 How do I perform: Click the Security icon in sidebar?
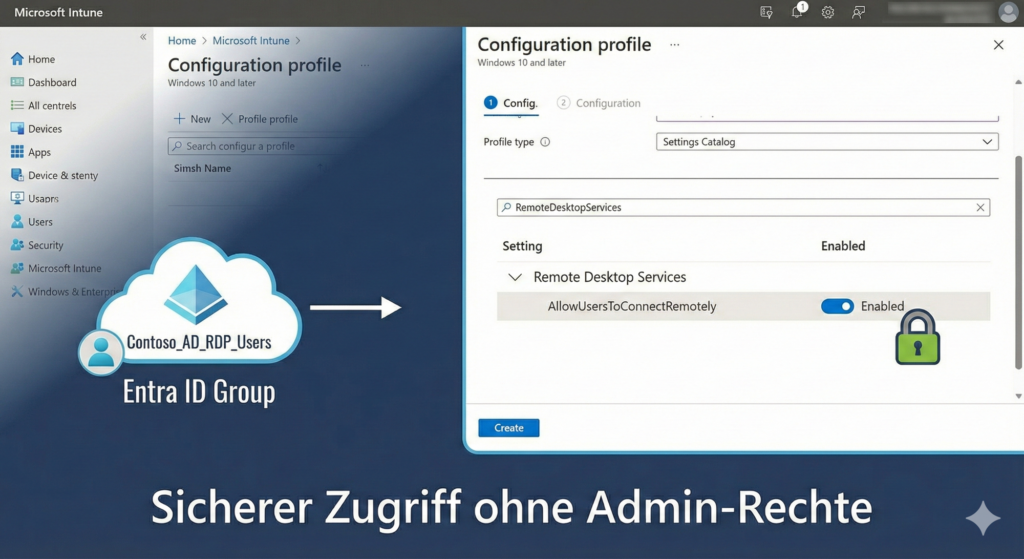point(17,245)
